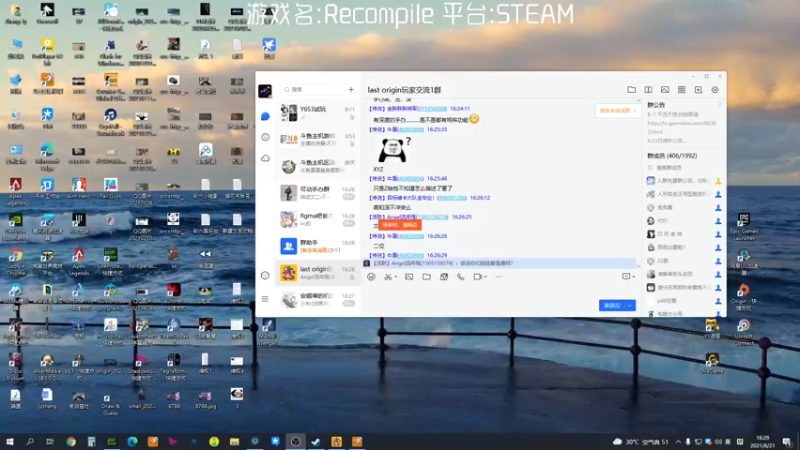Select 22数 member in list
The image size is (800, 450).
[x=684, y=261]
